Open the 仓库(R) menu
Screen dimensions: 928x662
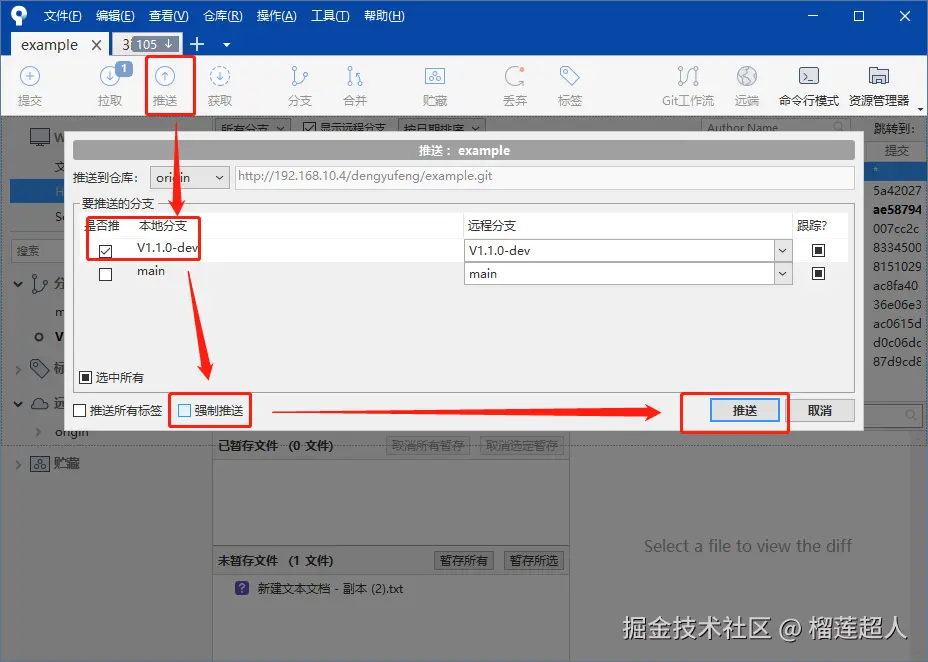point(222,15)
